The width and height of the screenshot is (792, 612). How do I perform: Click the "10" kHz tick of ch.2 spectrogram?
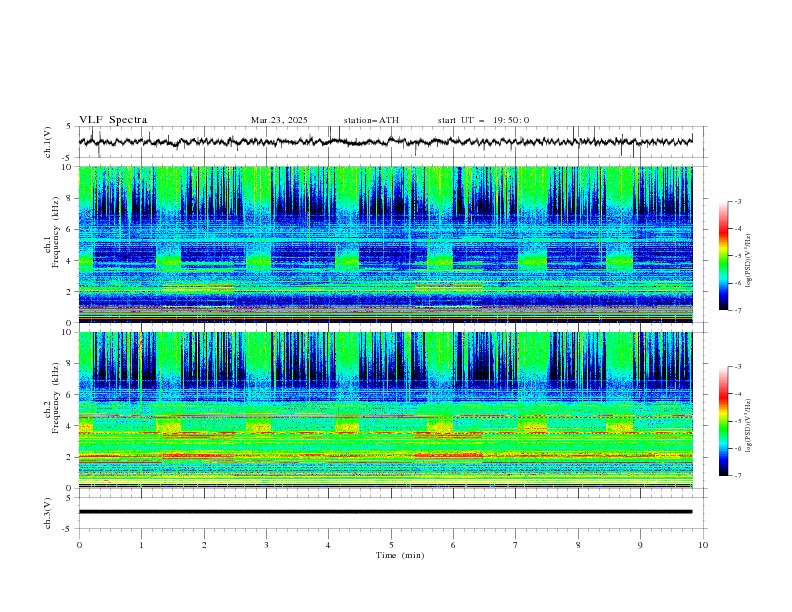69,332
